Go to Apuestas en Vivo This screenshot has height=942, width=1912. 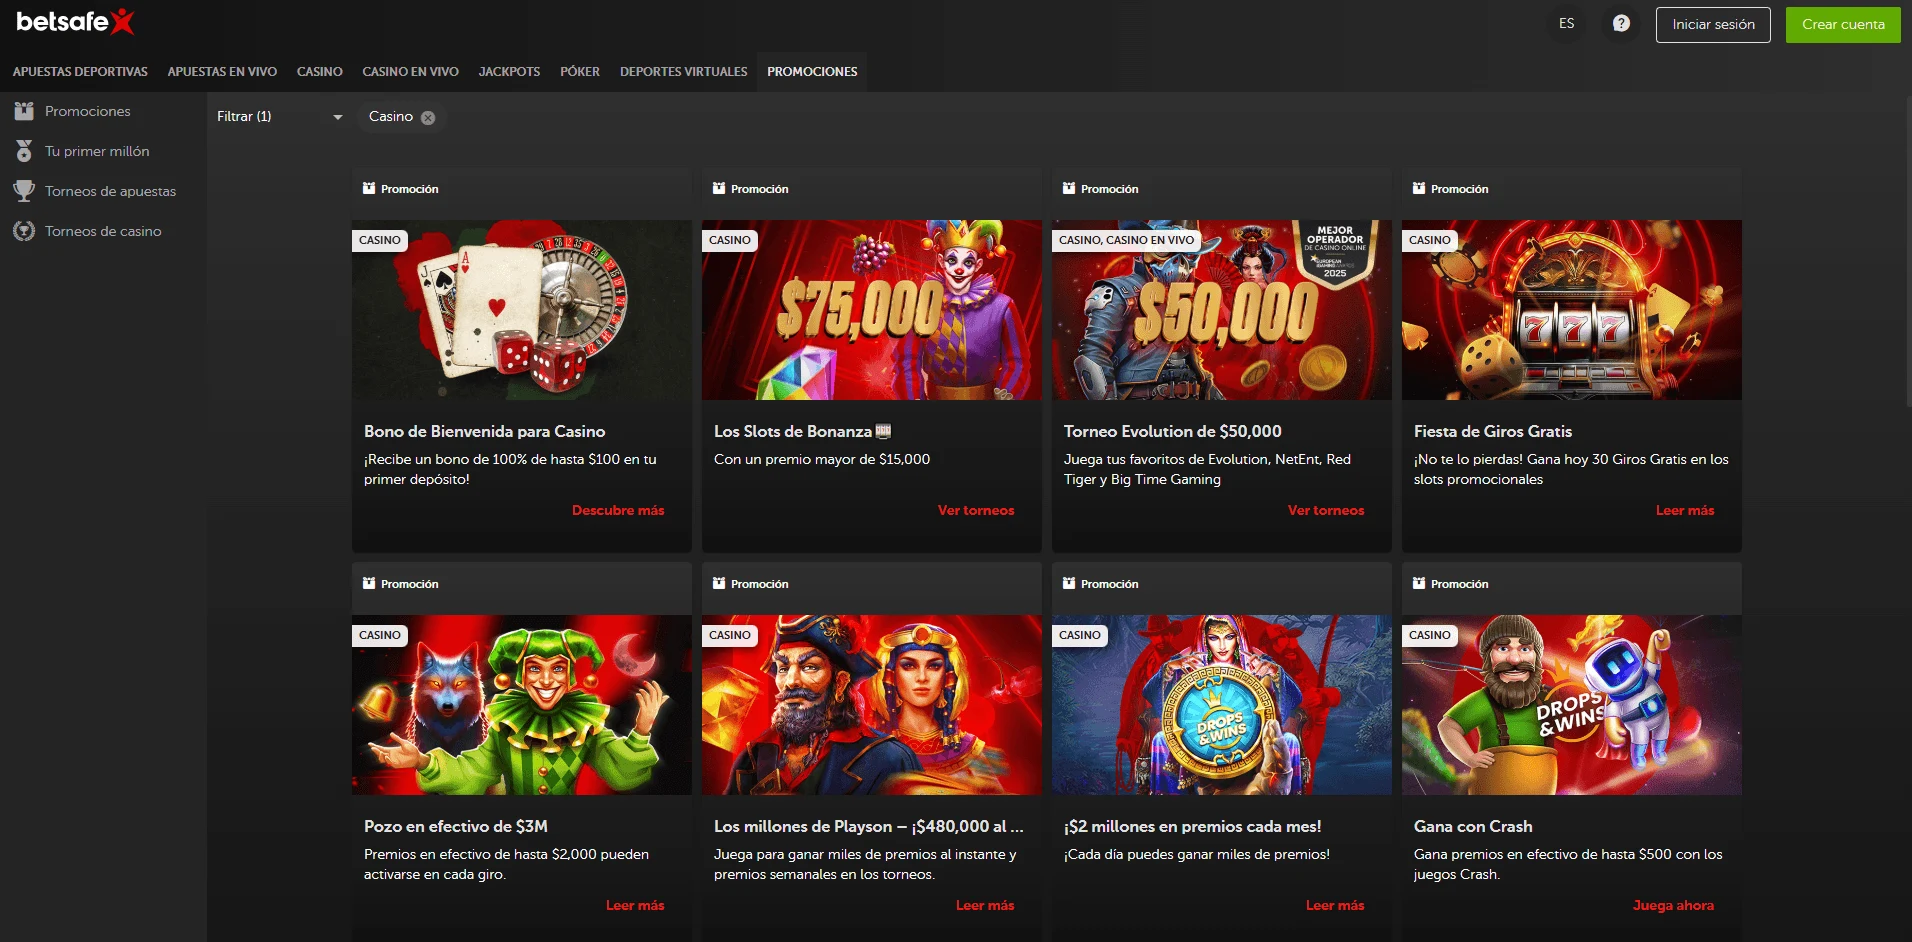[x=222, y=72]
